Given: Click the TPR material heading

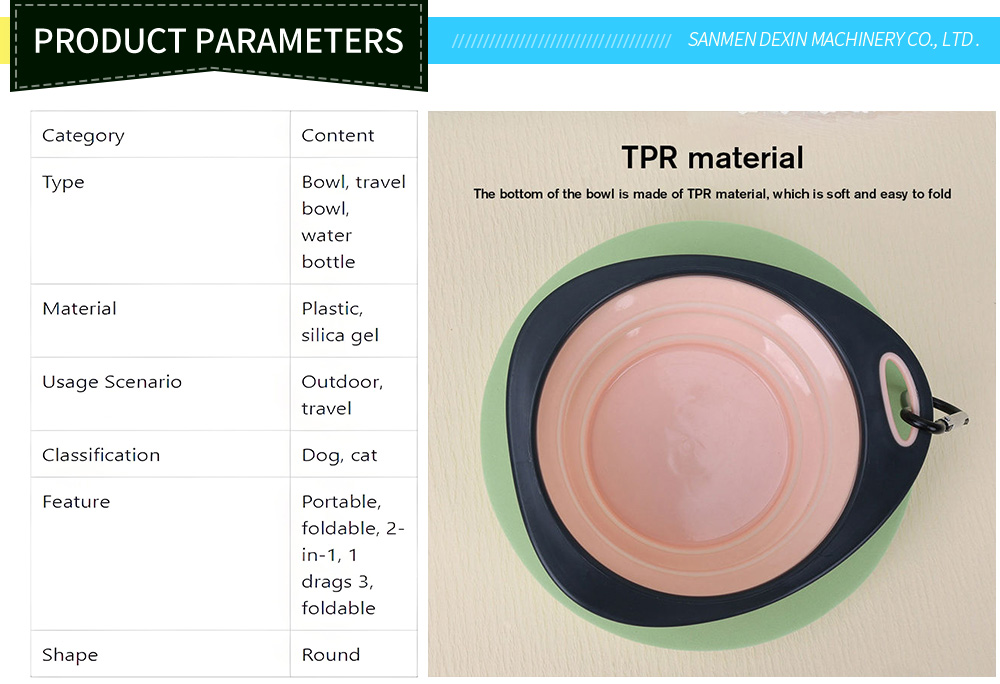Looking at the screenshot, I should (x=712, y=157).
